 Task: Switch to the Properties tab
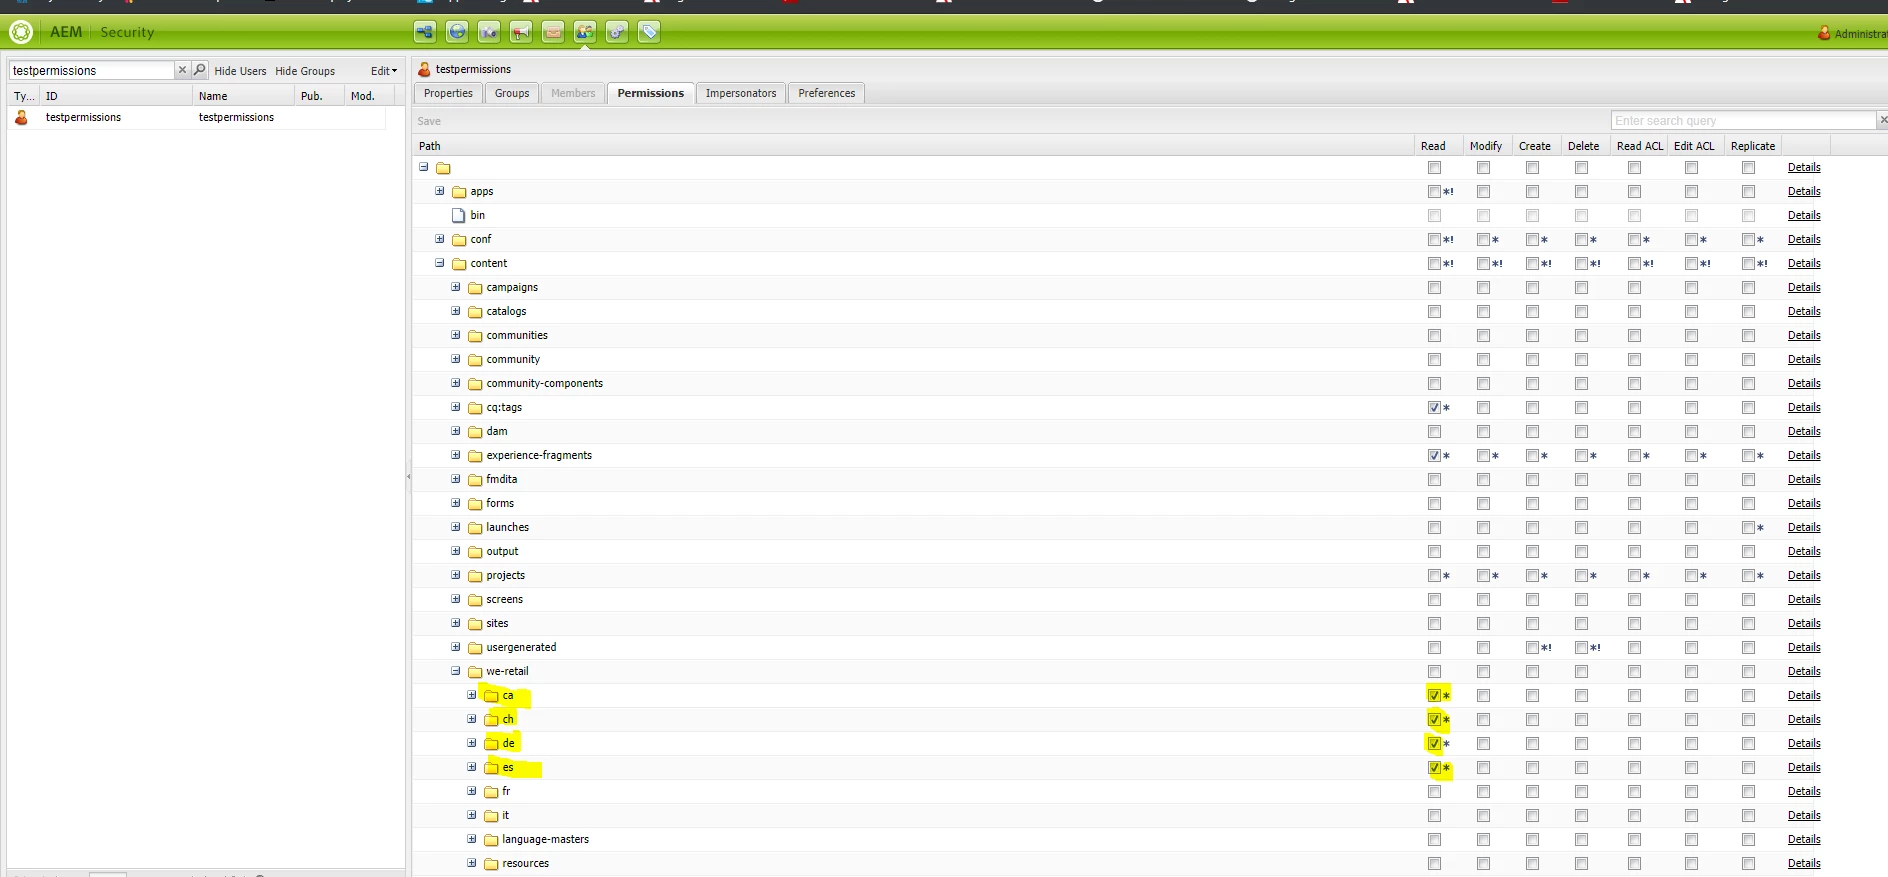[448, 93]
